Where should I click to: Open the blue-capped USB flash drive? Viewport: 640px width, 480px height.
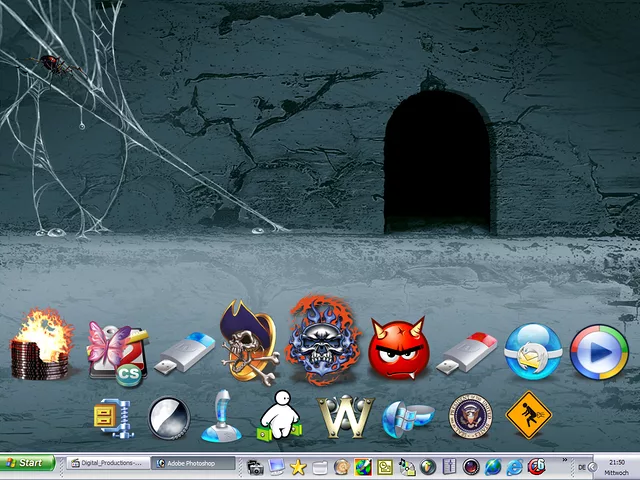point(185,351)
